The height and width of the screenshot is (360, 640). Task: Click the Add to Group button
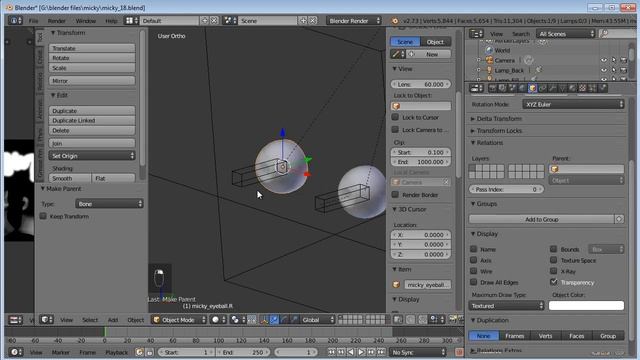point(541,219)
